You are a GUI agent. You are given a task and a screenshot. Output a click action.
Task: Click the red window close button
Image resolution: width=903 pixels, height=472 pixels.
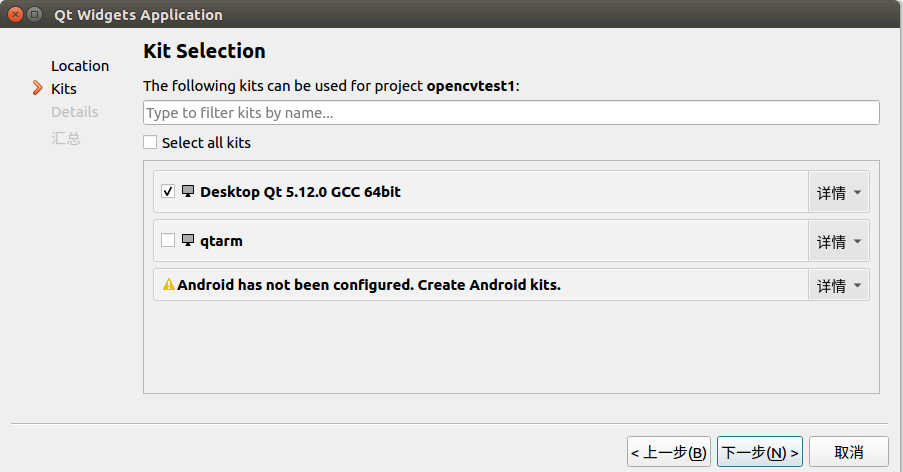click(16, 14)
